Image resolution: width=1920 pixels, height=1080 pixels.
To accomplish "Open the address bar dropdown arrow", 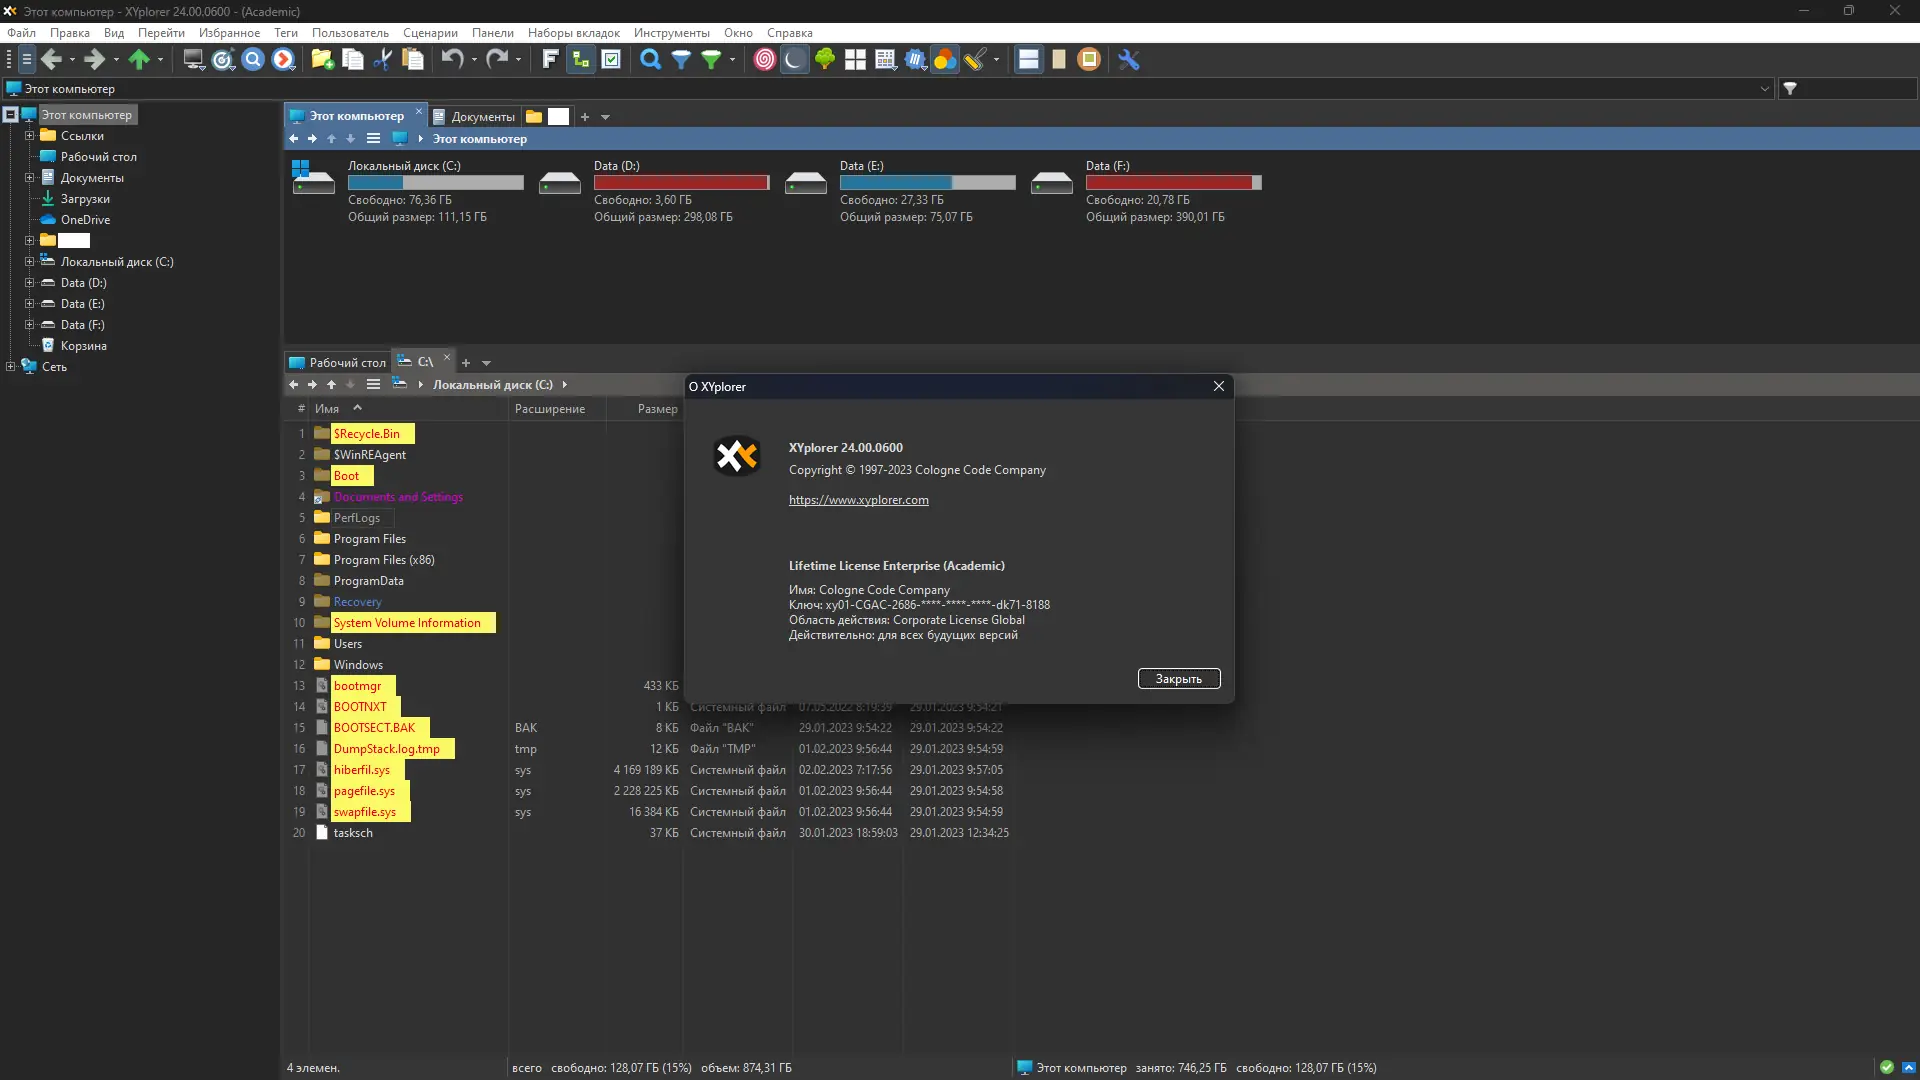I will click(x=1765, y=89).
